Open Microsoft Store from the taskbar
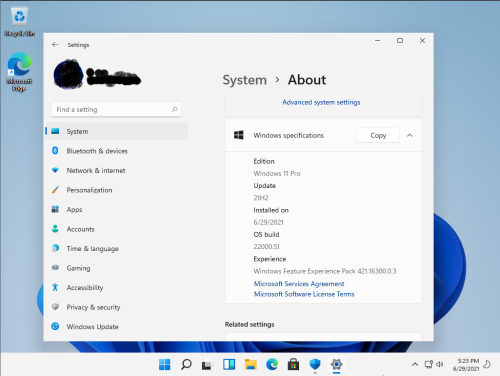The height and width of the screenshot is (376, 500). 293,364
